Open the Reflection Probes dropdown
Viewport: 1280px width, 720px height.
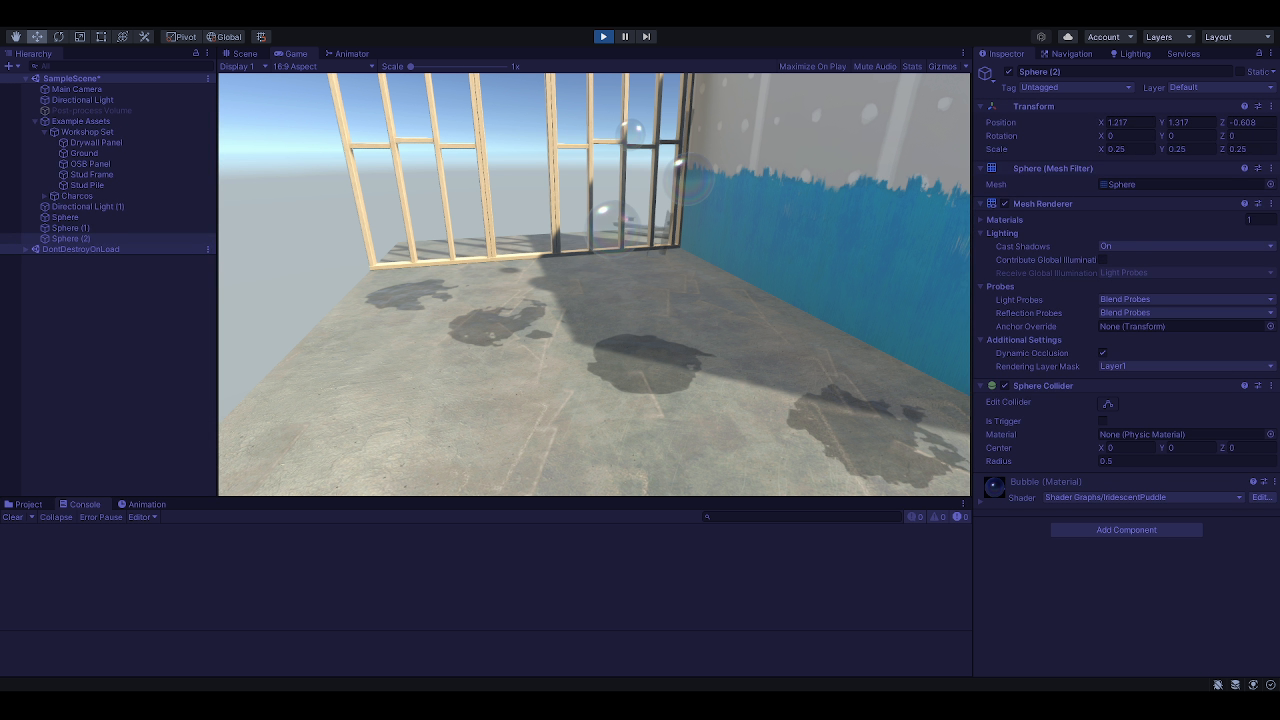pyautogui.click(x=1187, y=313)
